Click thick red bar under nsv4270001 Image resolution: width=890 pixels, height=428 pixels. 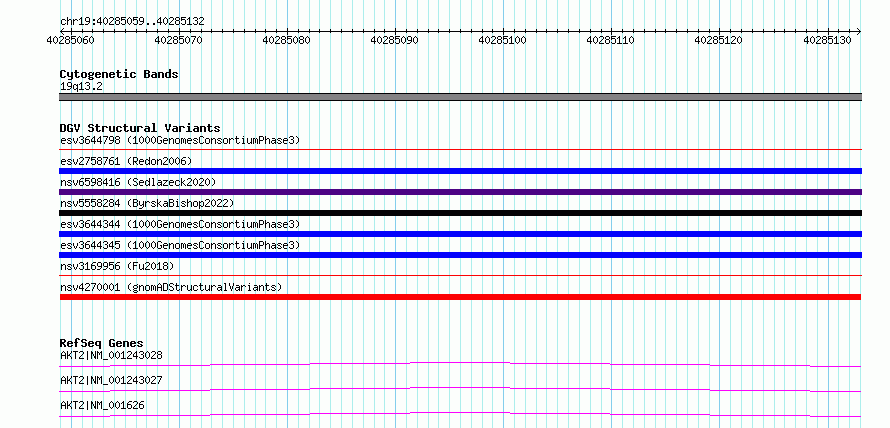460,297
